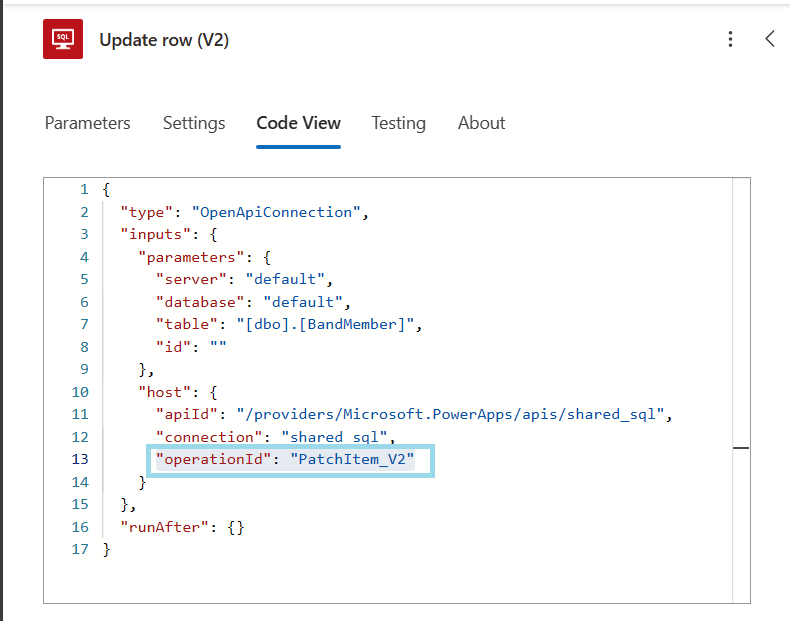The width and height of the screenshot is (790, 621).
Task: Click the "runAfter" line in code
Action: tap(182, 527)
